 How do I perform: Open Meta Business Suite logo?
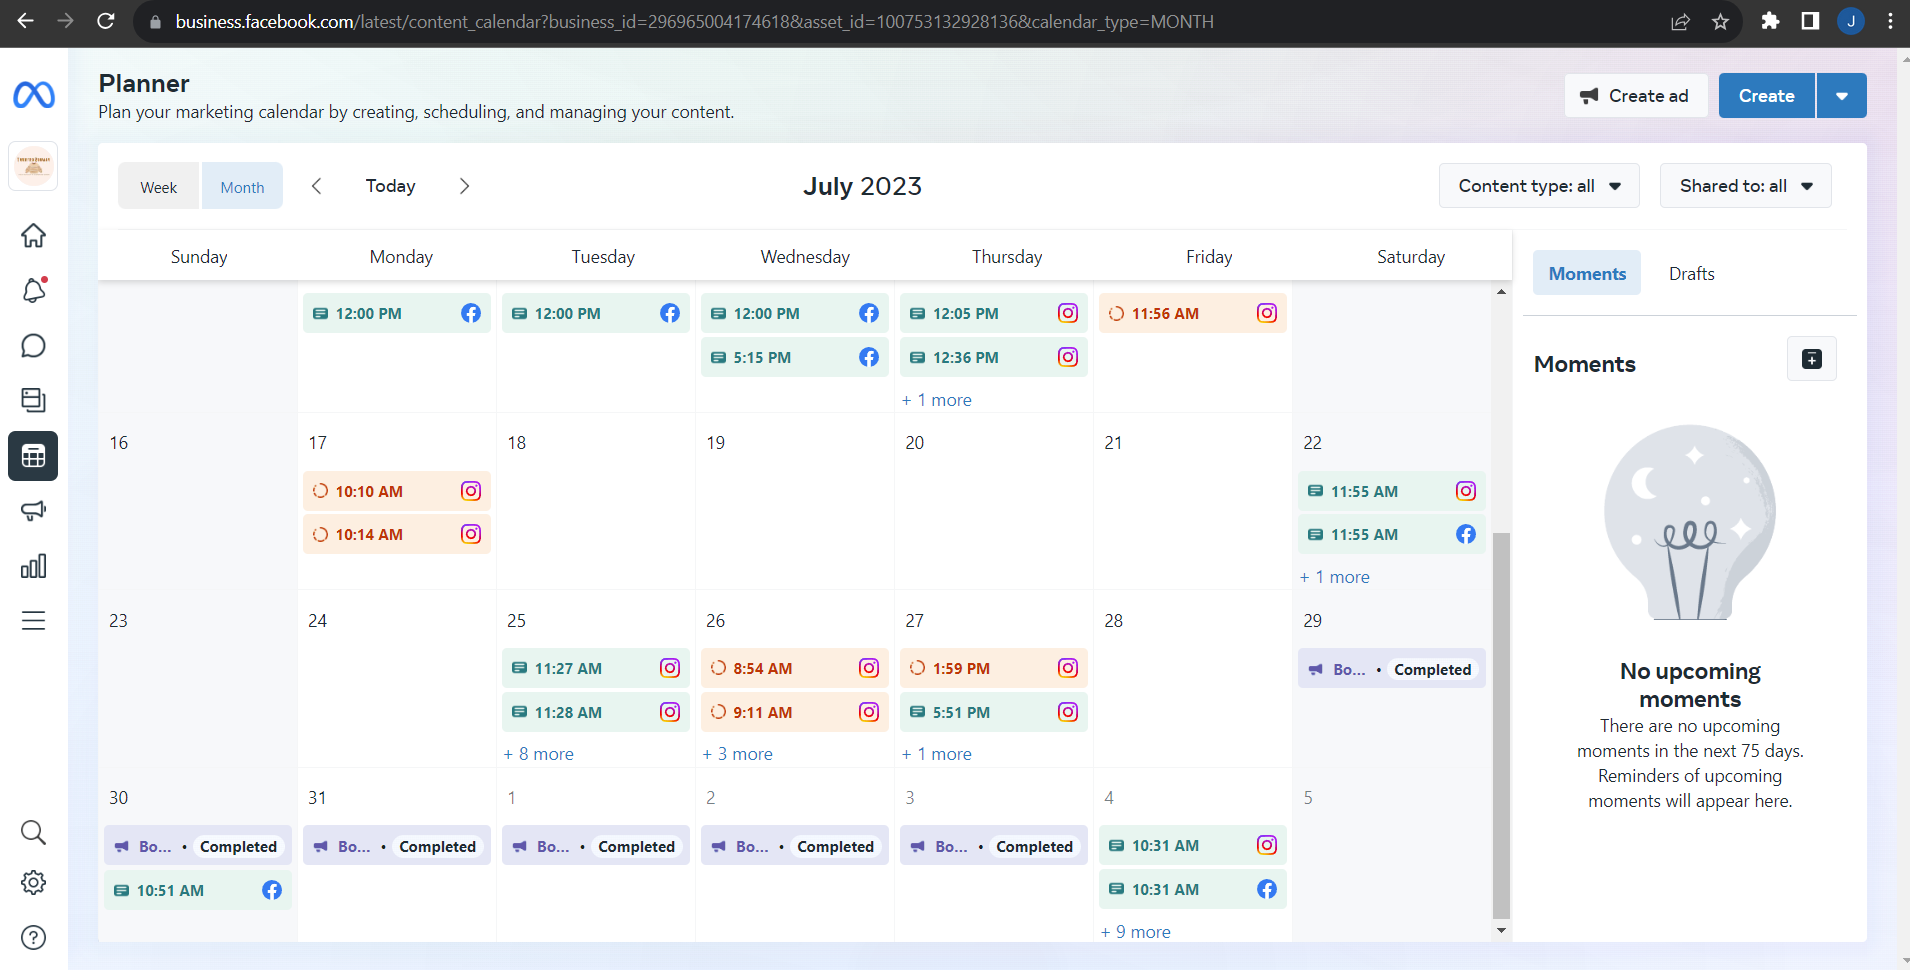pos(34,95)
